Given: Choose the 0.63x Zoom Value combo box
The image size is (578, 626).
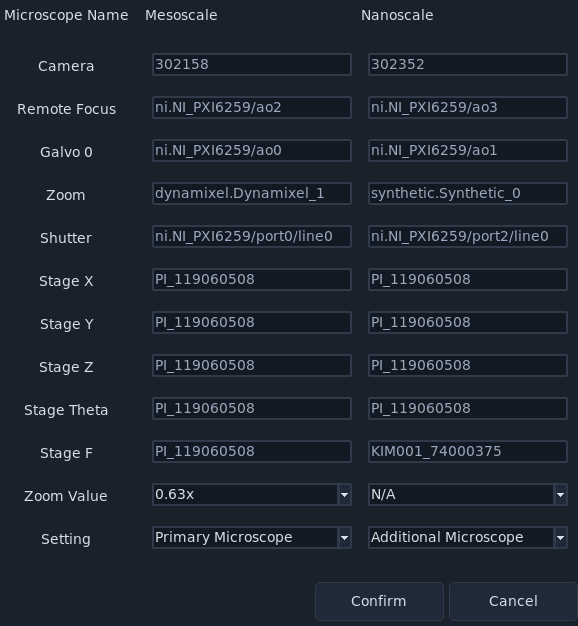Looking at the screenshot, I should [x=252, y=495].
